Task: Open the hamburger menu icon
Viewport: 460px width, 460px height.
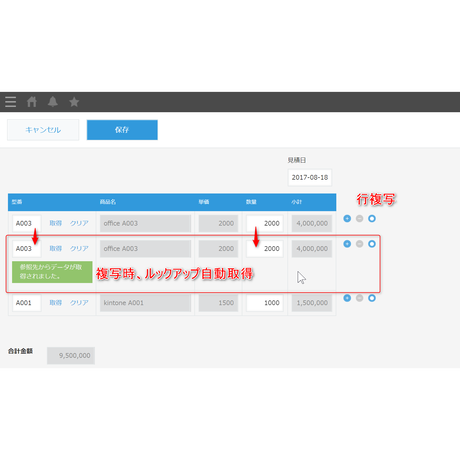Action: (11, 102)
